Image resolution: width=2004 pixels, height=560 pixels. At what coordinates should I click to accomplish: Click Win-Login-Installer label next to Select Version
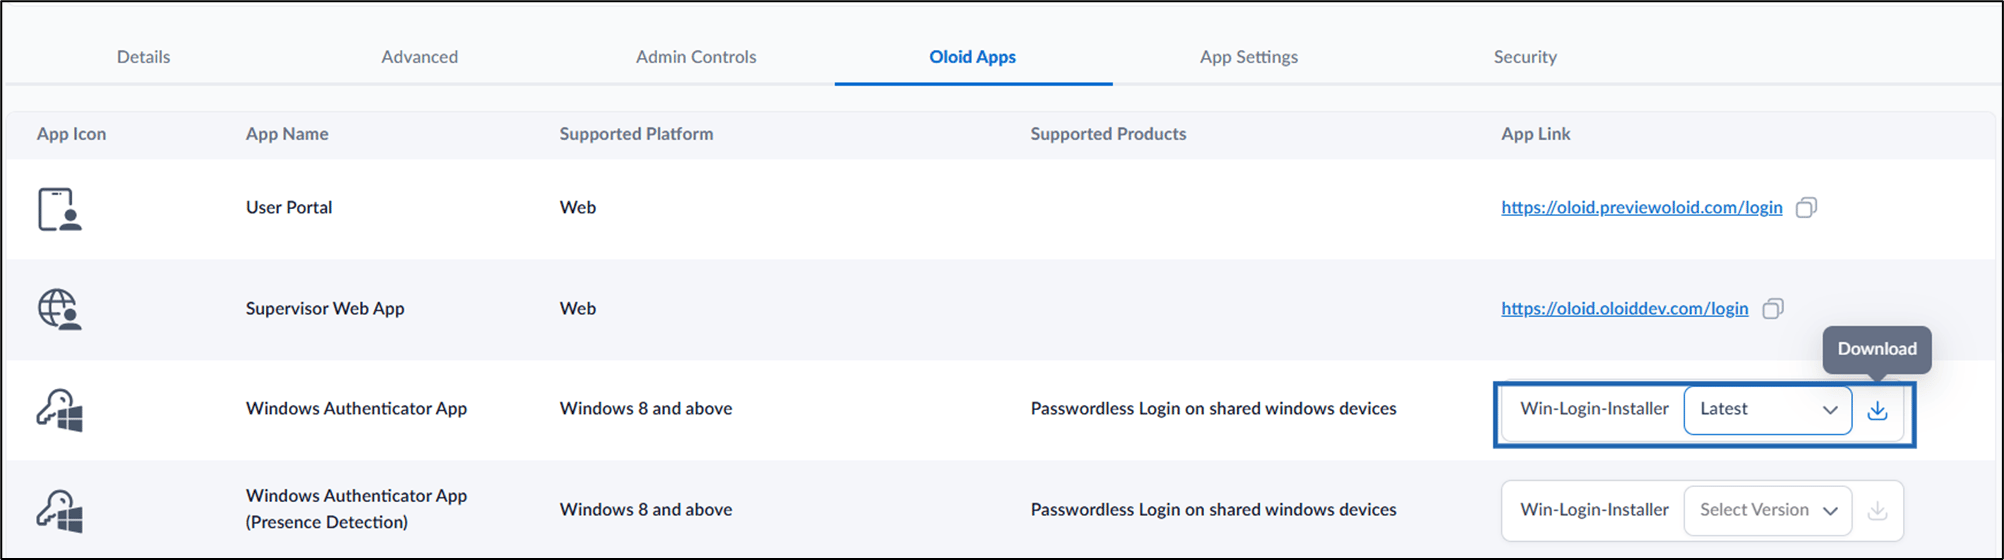(x=1594, y=510)
